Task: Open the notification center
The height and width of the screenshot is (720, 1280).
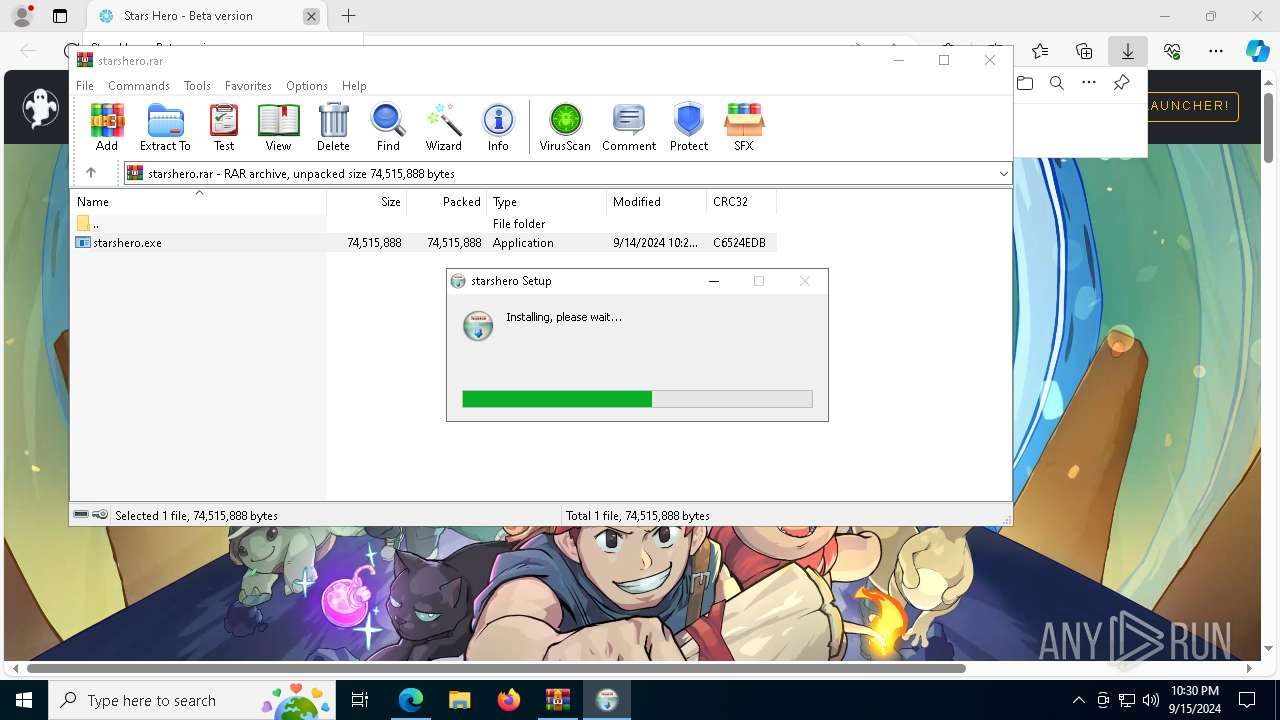Action: (1247, 700)
